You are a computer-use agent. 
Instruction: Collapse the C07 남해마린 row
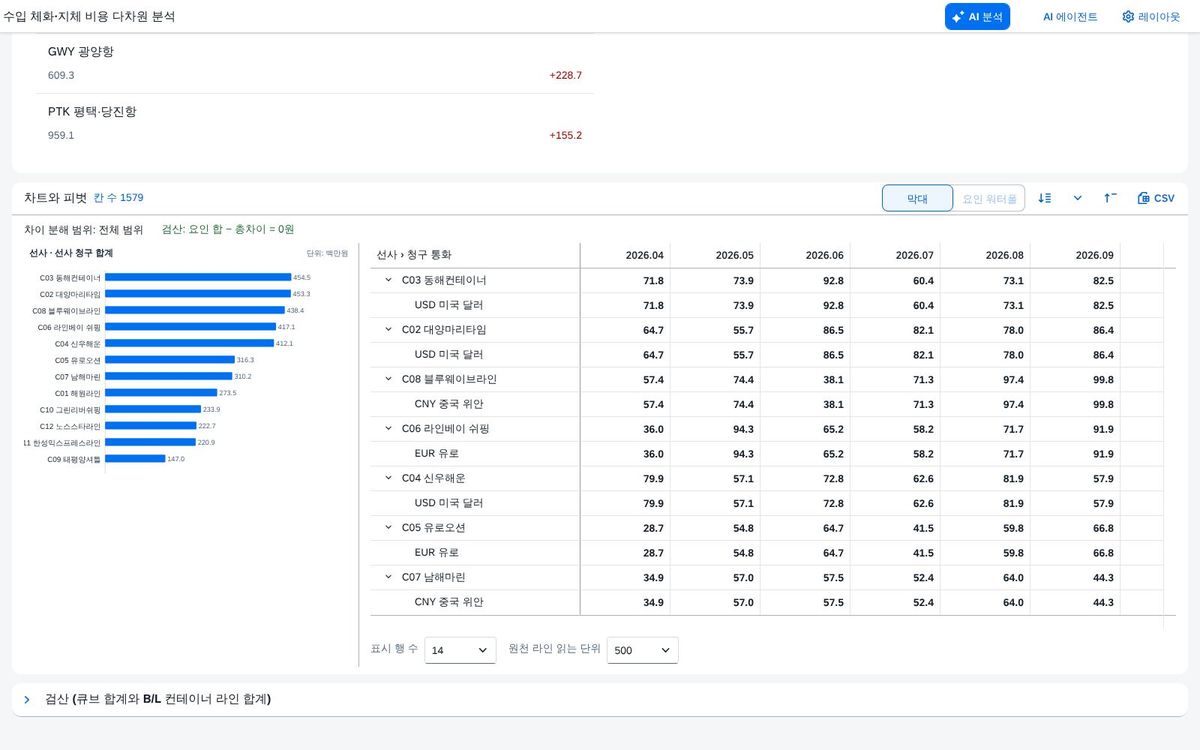388,577
